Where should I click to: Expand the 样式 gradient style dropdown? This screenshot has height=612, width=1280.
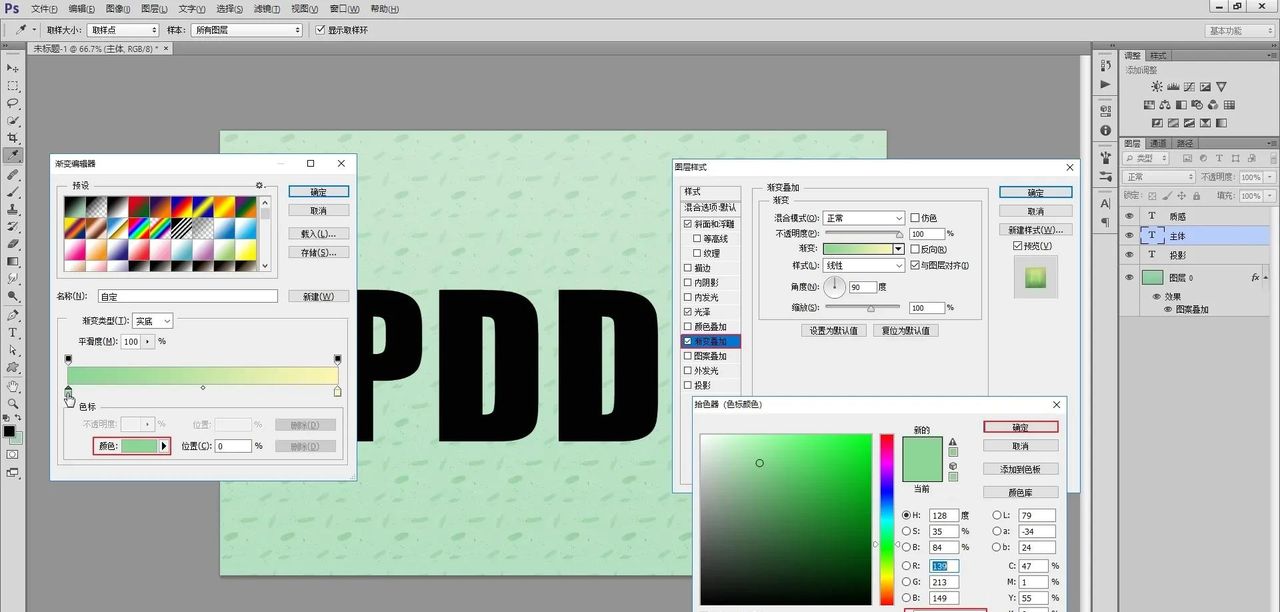pyautogui.click(x=864, y=266)
